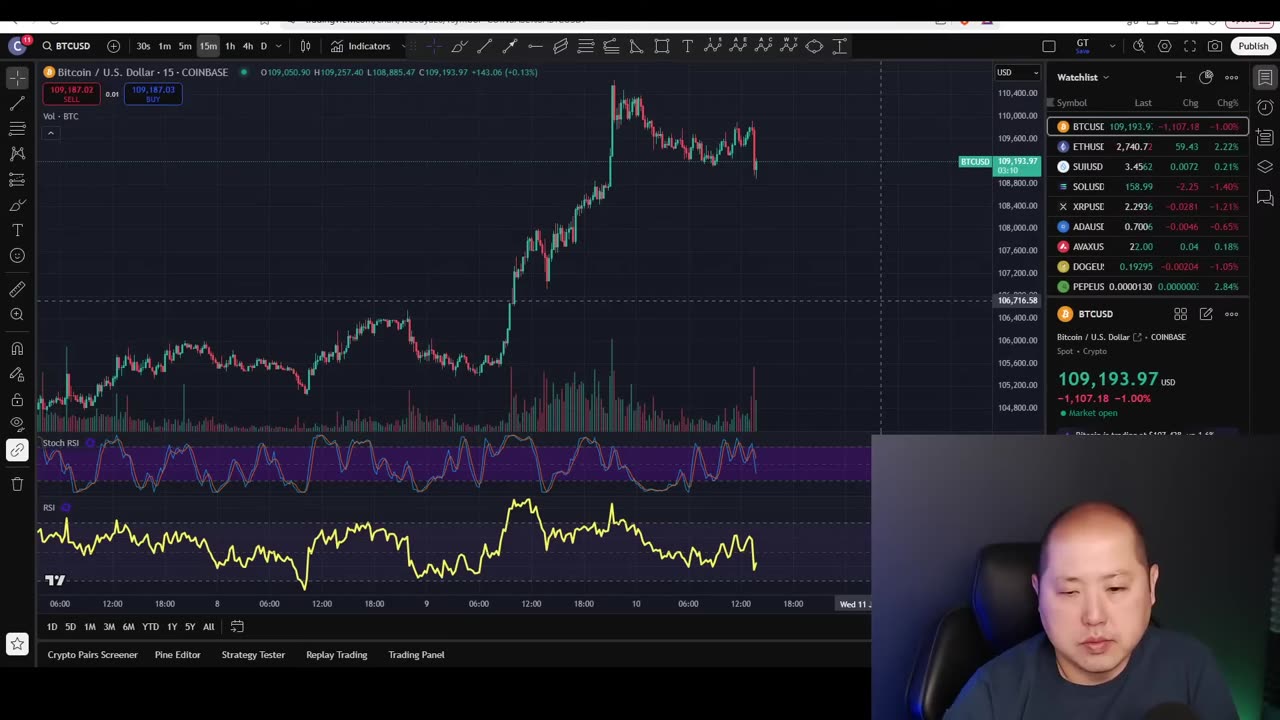Open the chat bubble icon in right sidebar

(x=1265, y=197)
